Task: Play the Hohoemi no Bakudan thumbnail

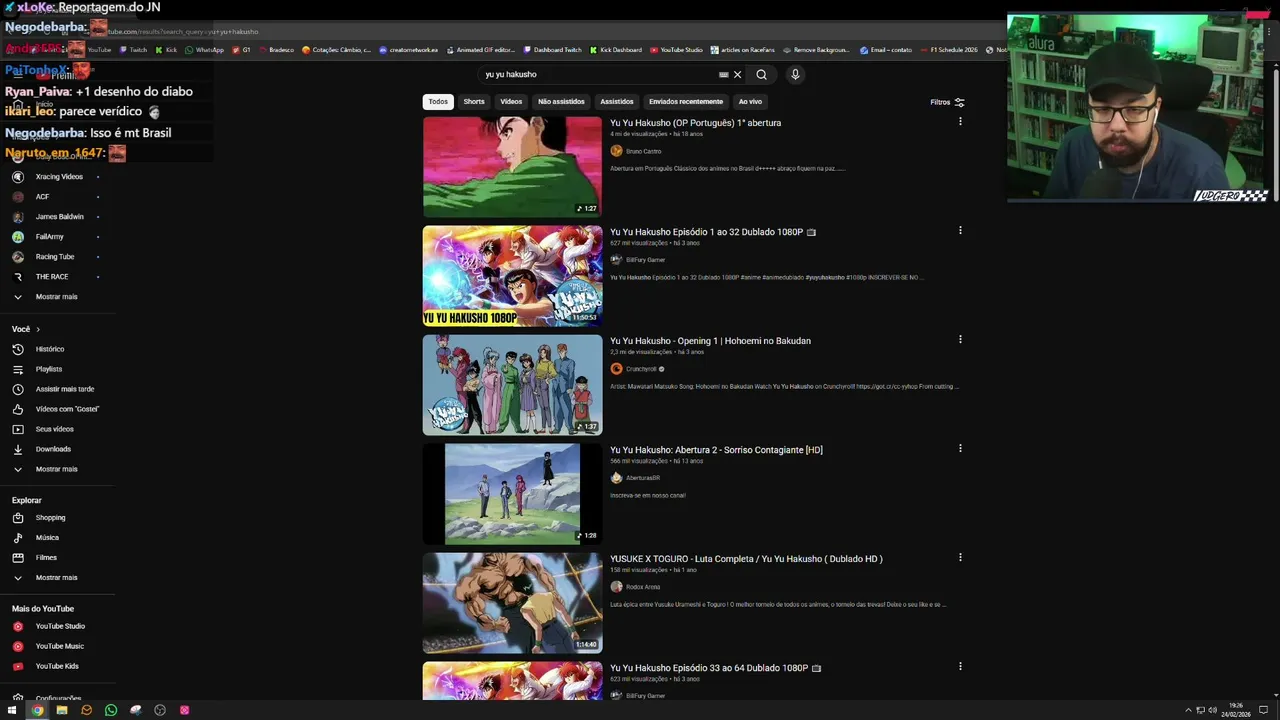Action: pyautogui.click(x=512, y=384)
